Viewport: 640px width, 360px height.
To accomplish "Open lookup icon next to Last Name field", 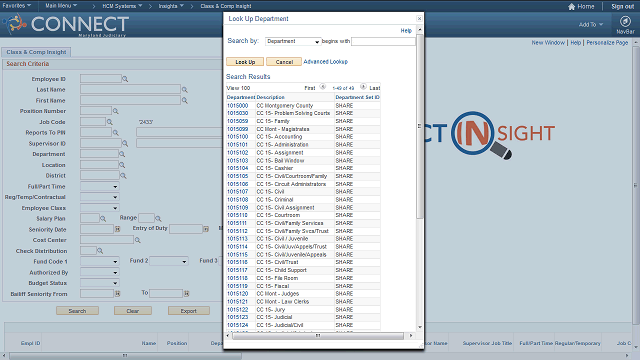I will pyautogui.click(x=185, y=89).
